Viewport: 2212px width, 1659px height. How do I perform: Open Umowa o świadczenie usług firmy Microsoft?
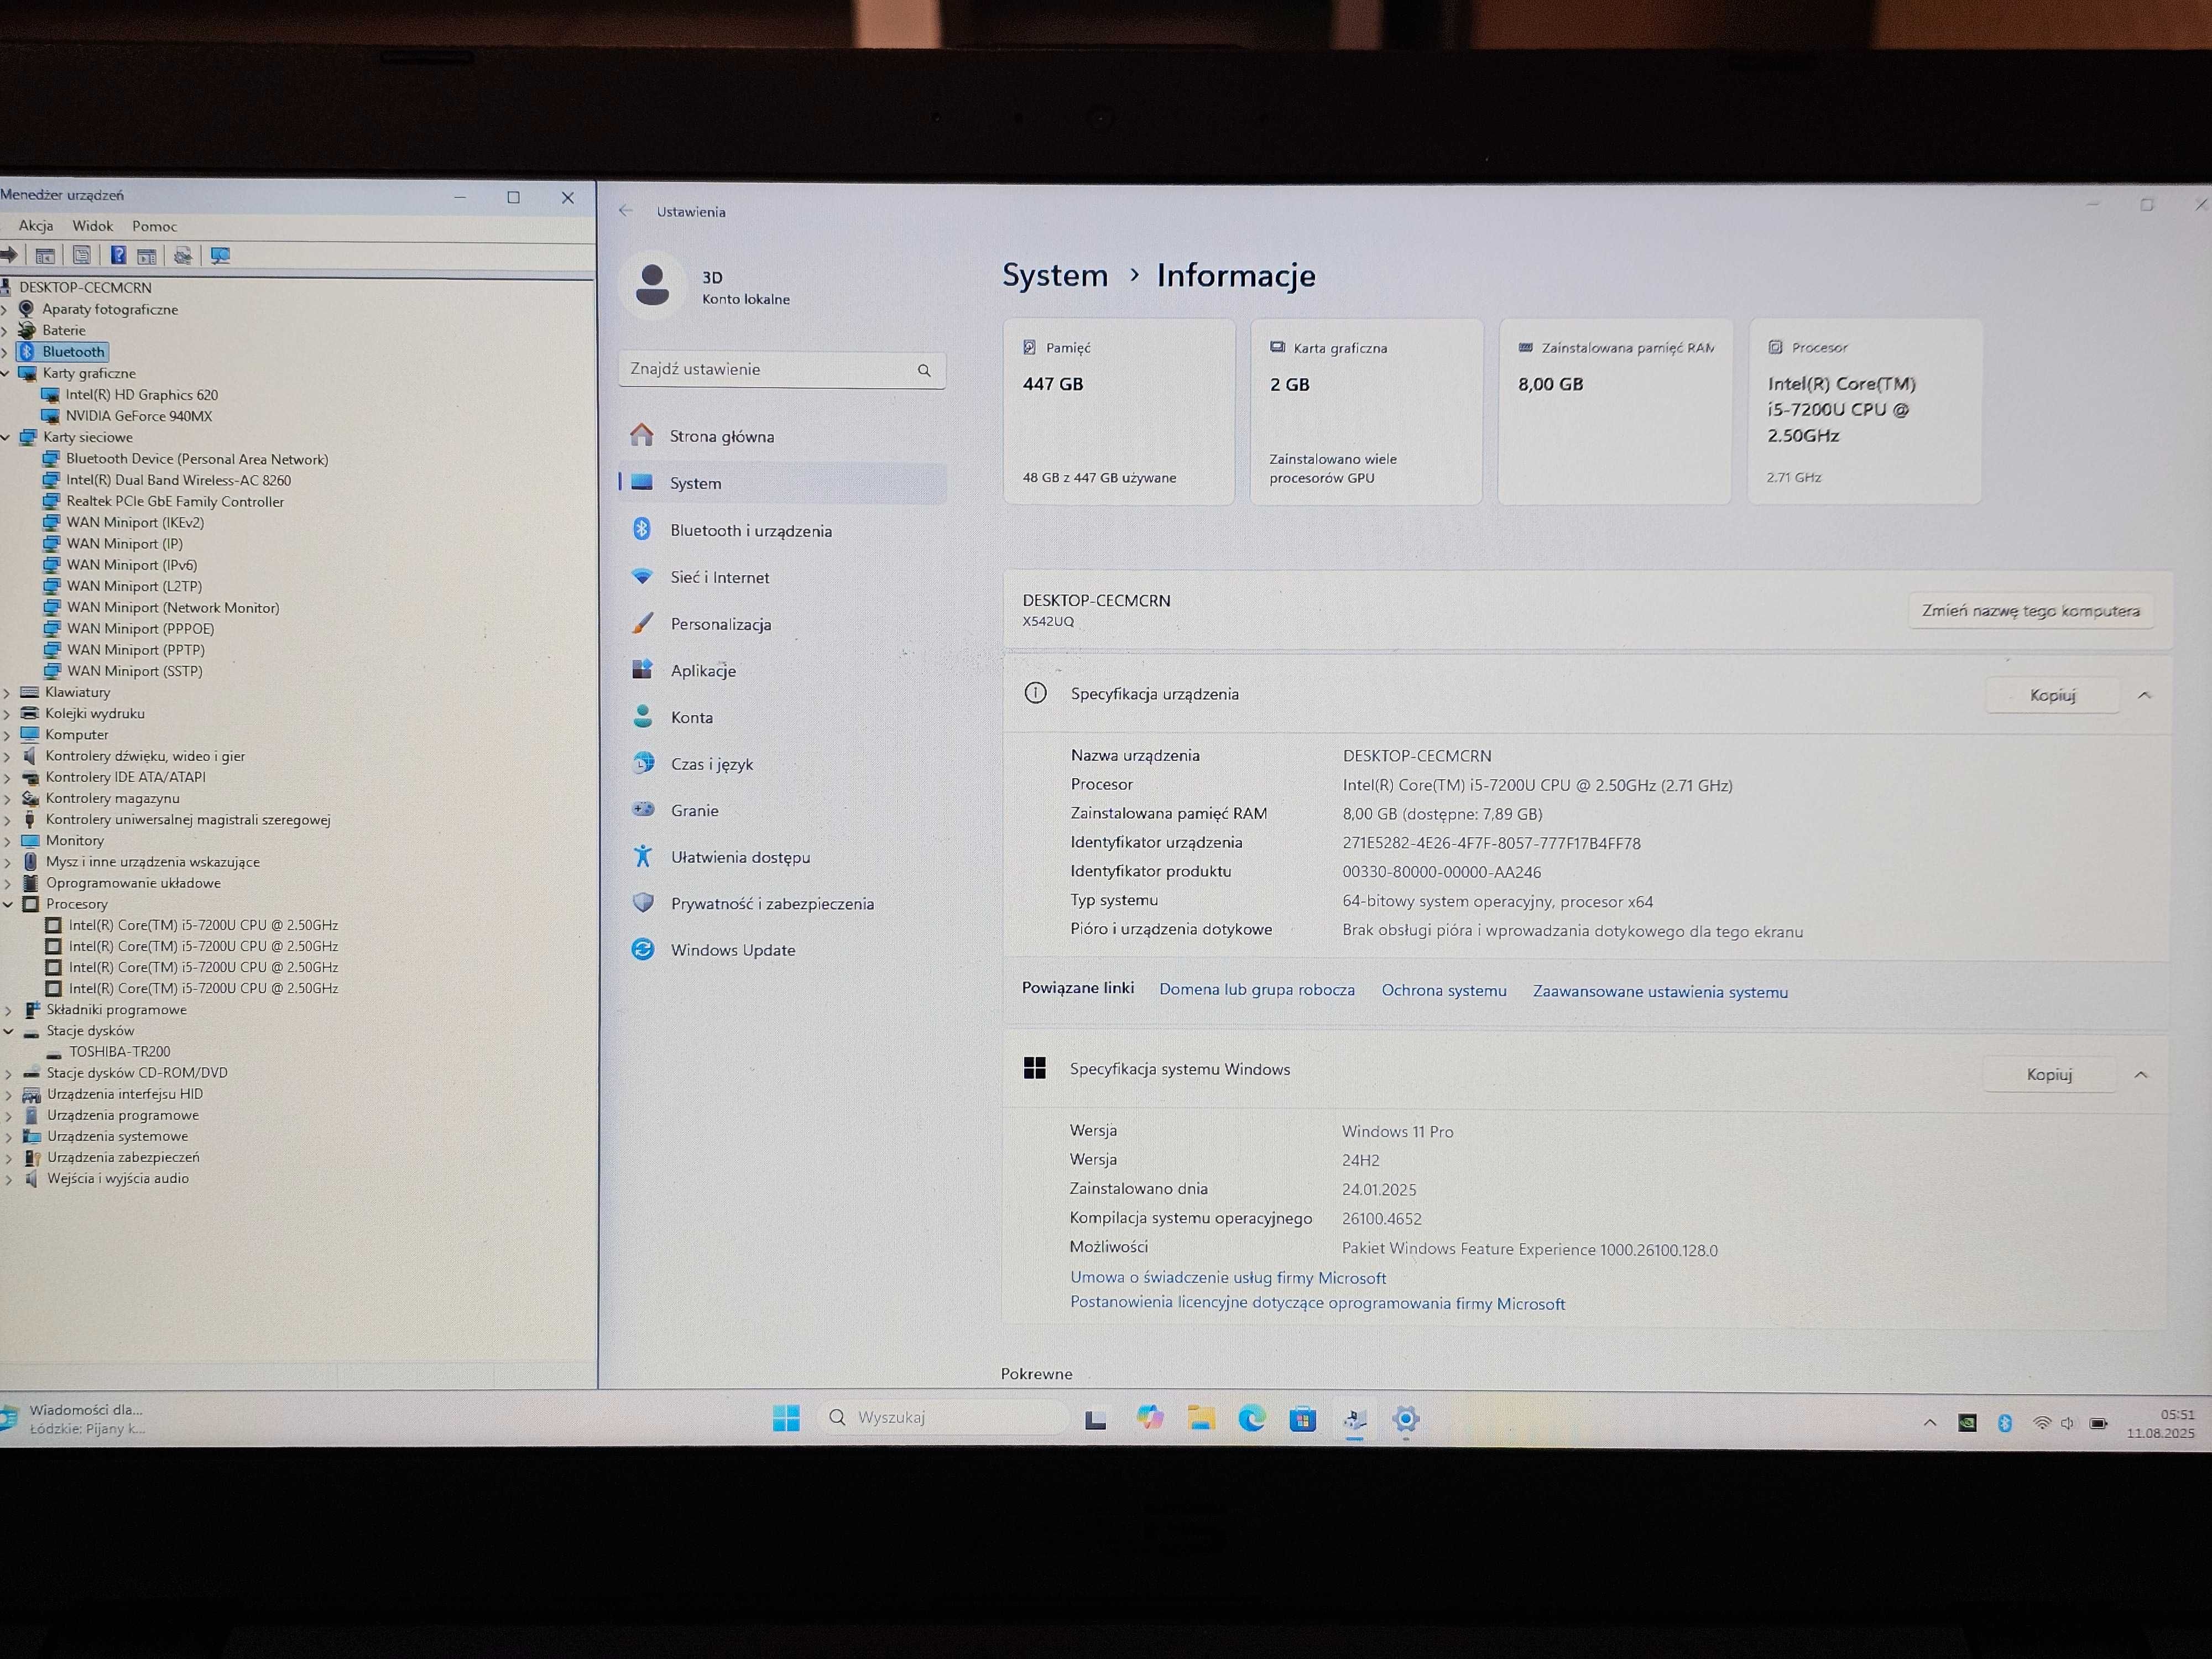(x=1228, y=1277)
